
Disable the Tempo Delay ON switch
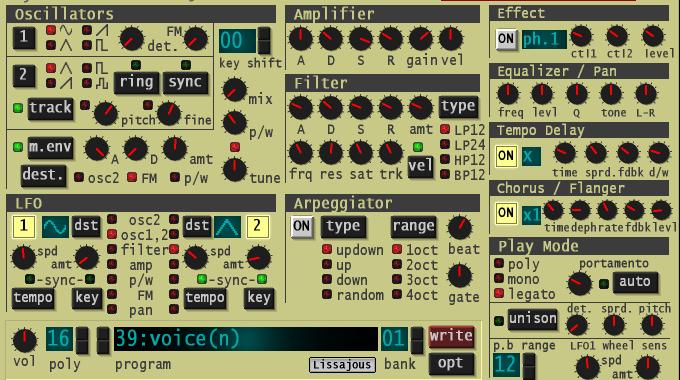pos(506,156)
